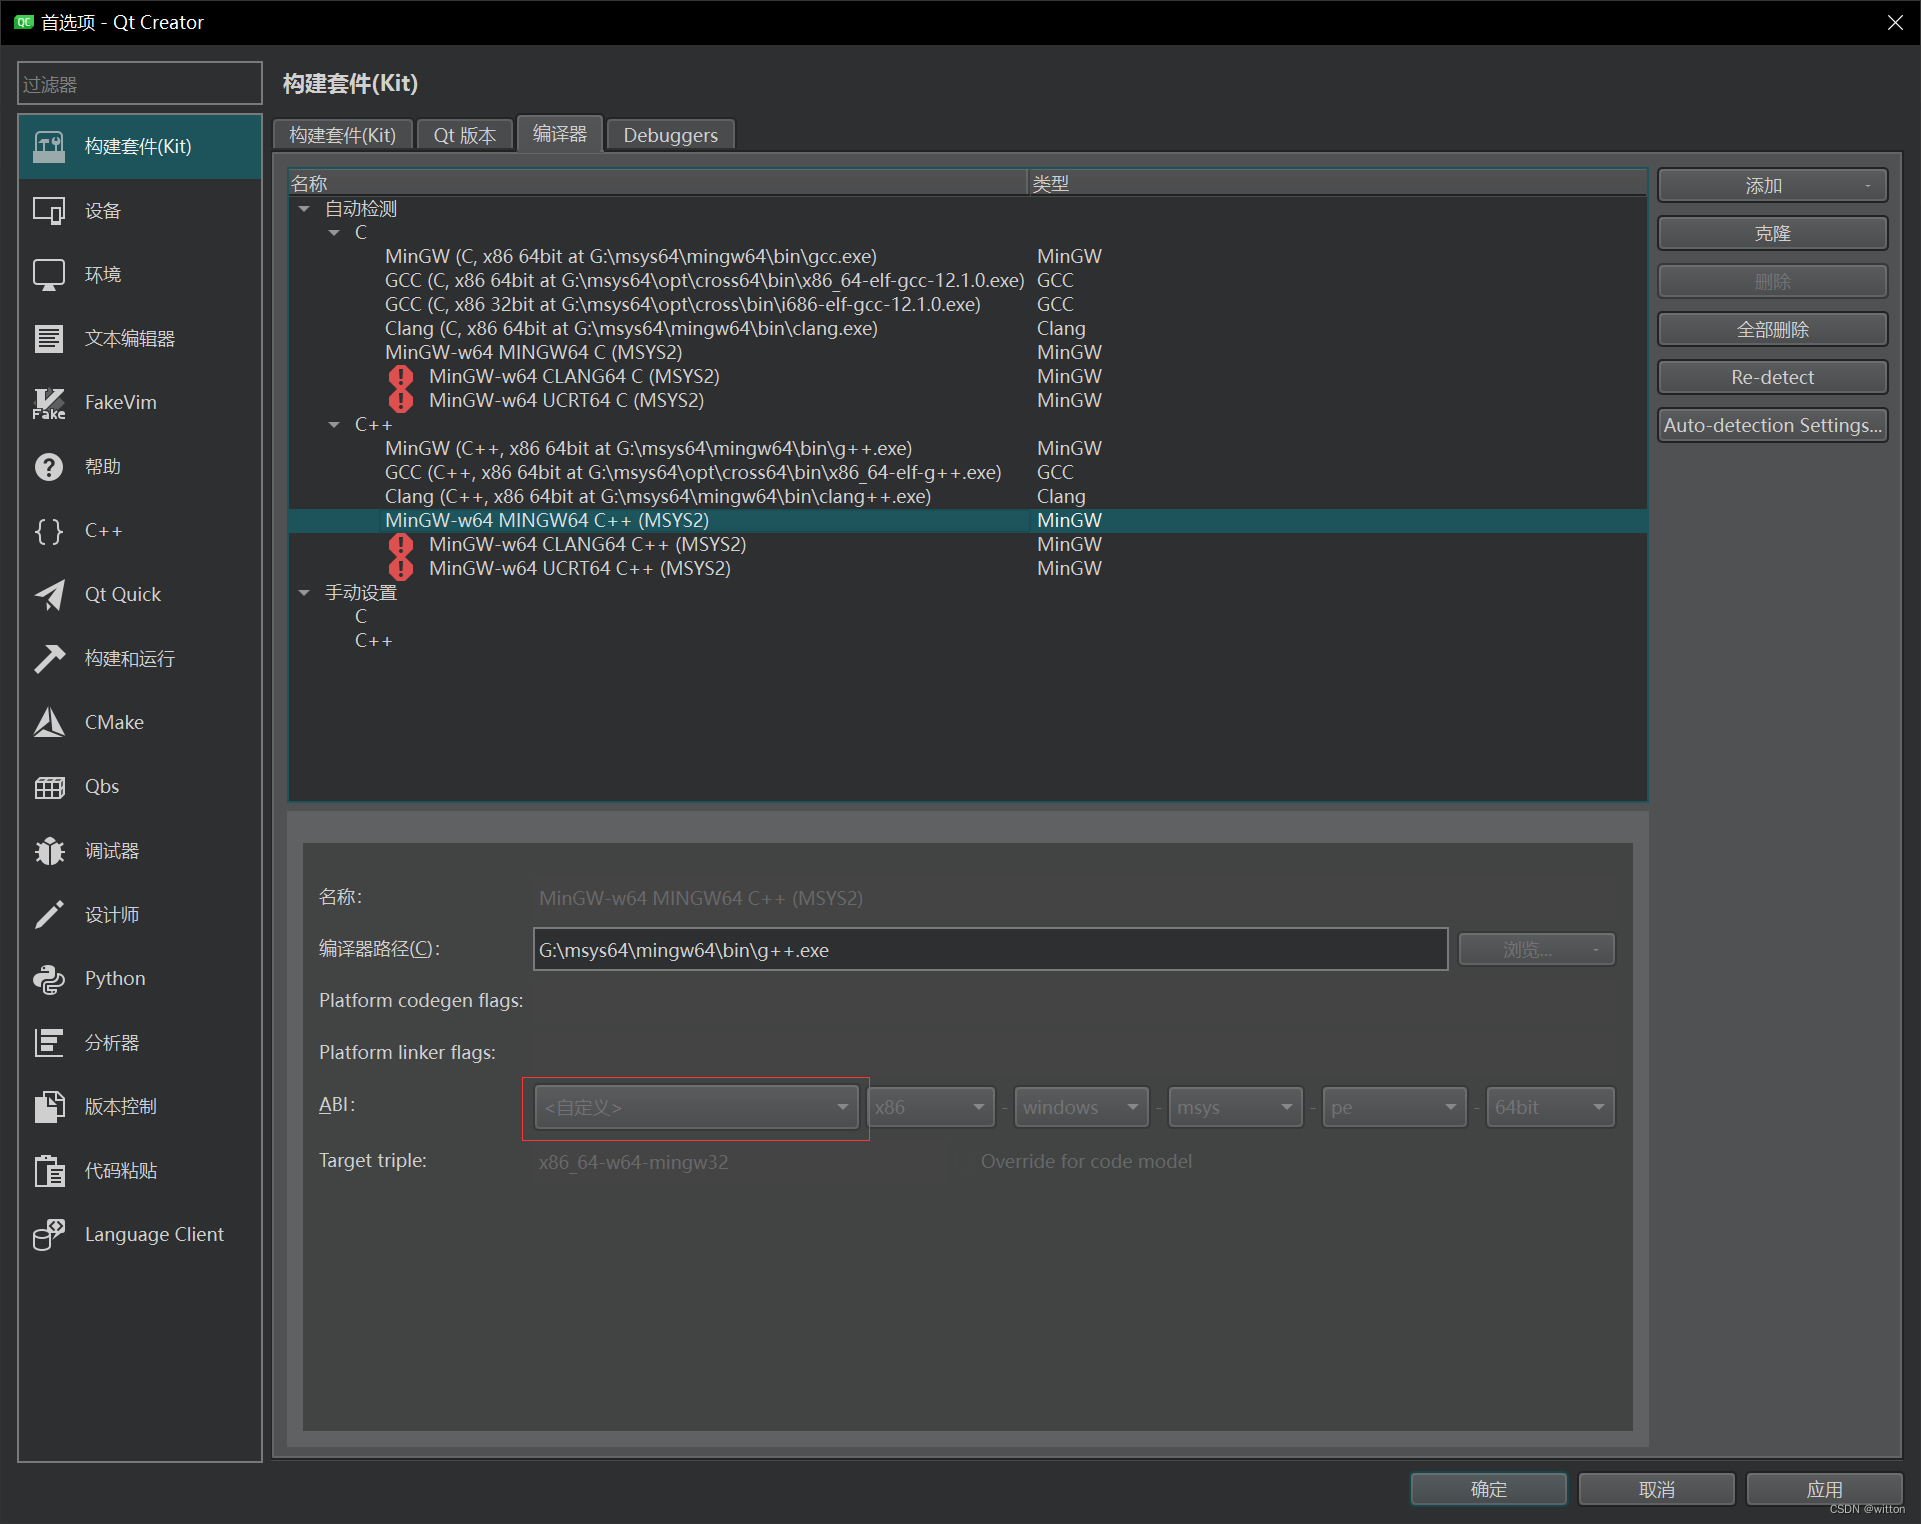Collapse the C++ compilers group
This screenshot has width=1921, height=1524.
click(334, 425)
